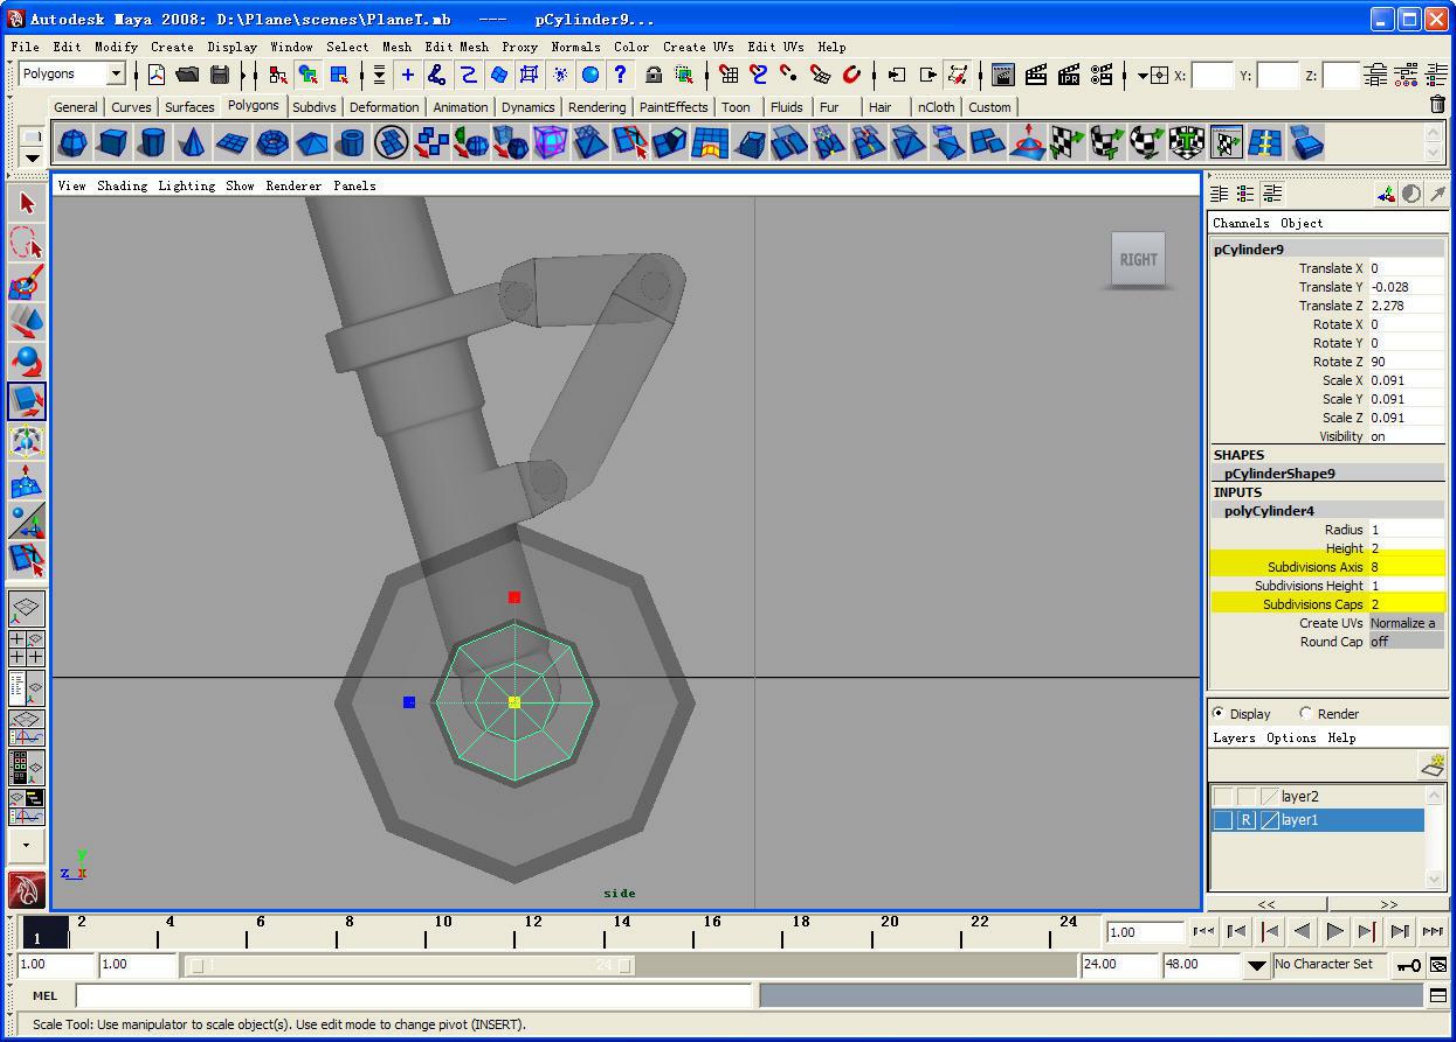
Task: Open the input field mode arrow before X
Action: pos(1142,75)
